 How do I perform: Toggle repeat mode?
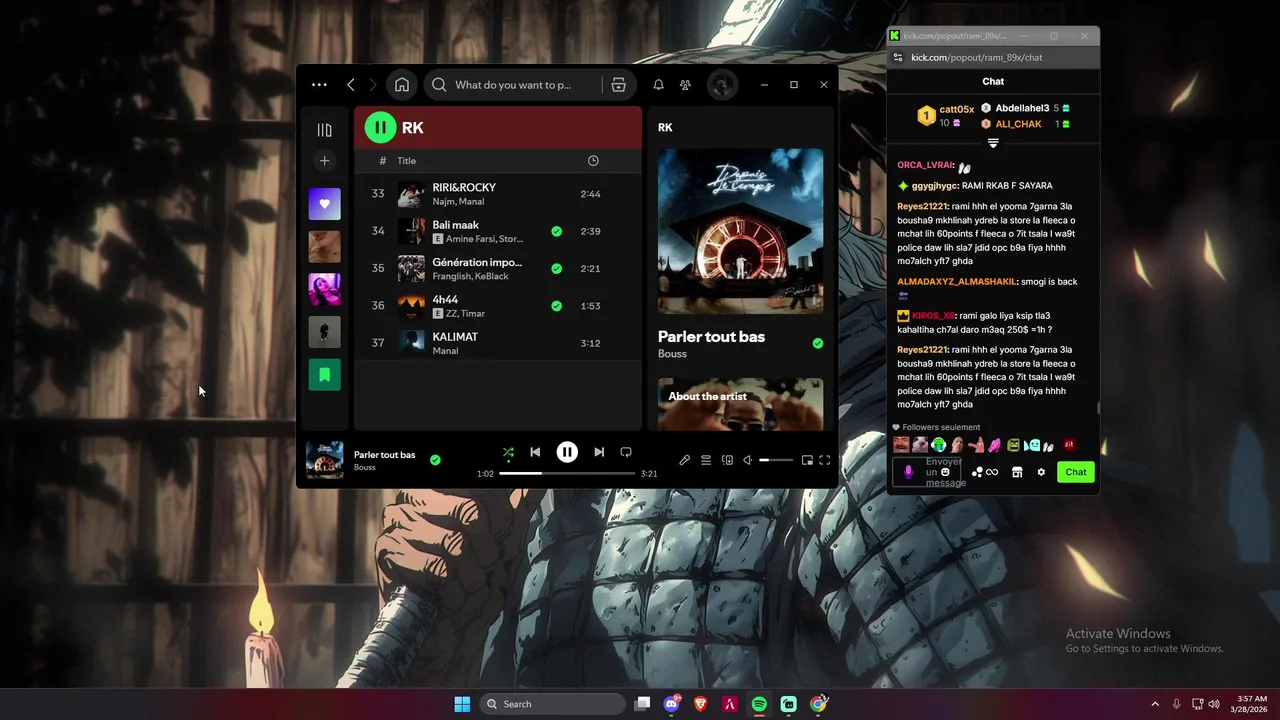(626, 452)
